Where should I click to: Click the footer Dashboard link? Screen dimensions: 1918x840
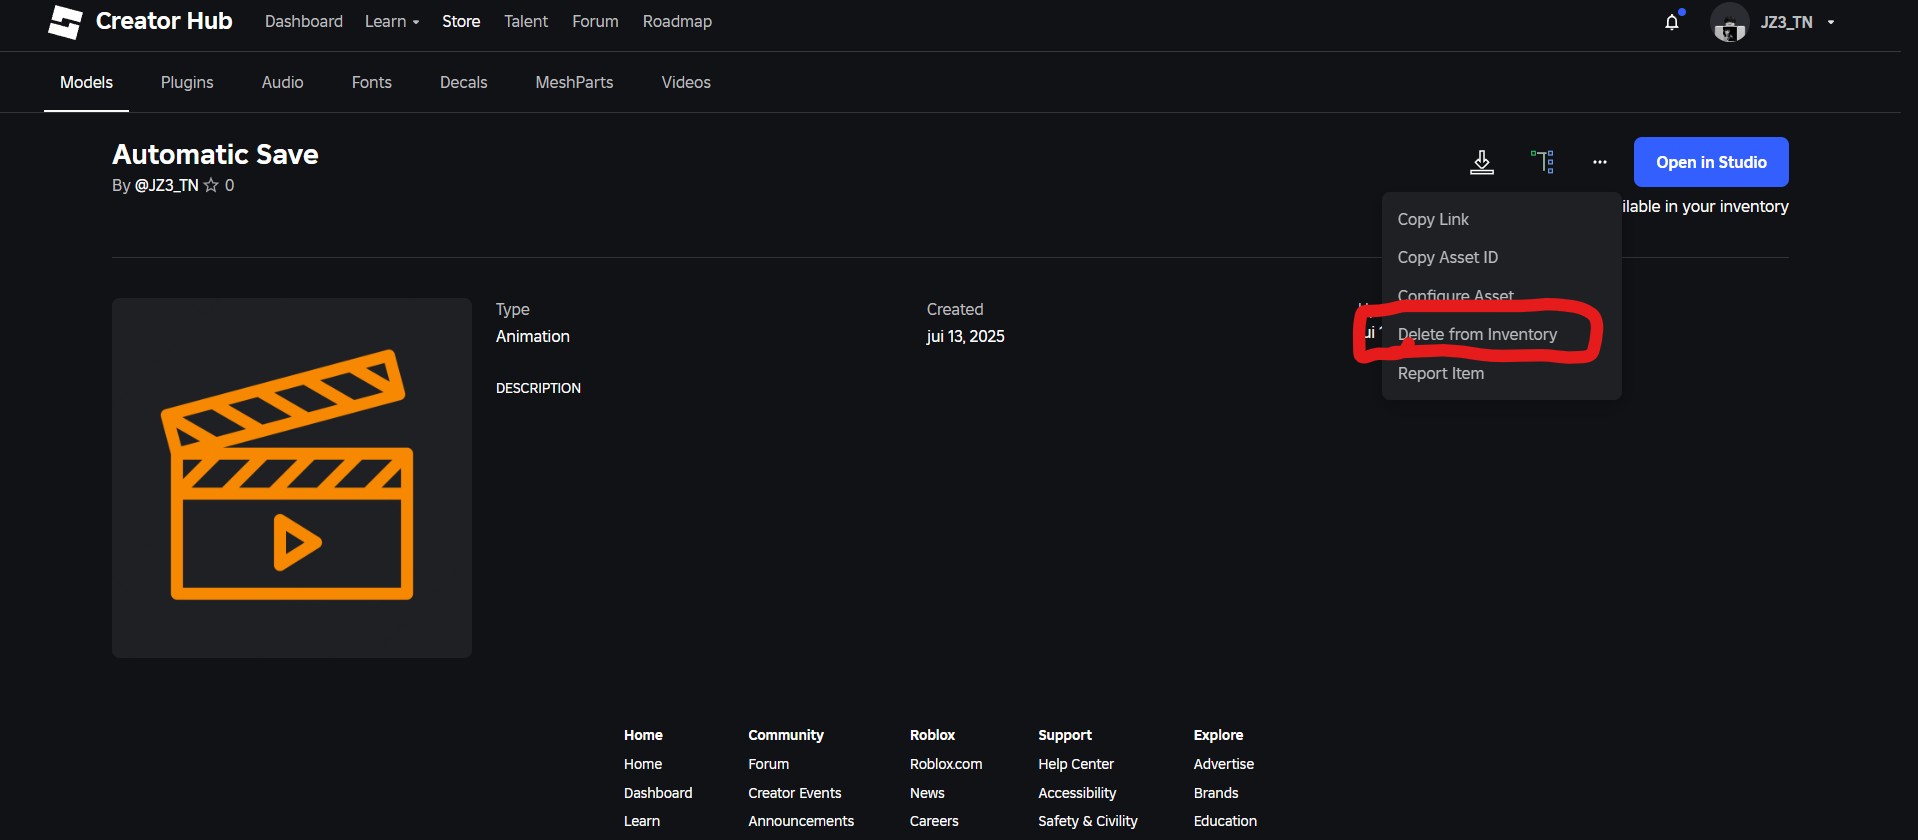(658, 793)
